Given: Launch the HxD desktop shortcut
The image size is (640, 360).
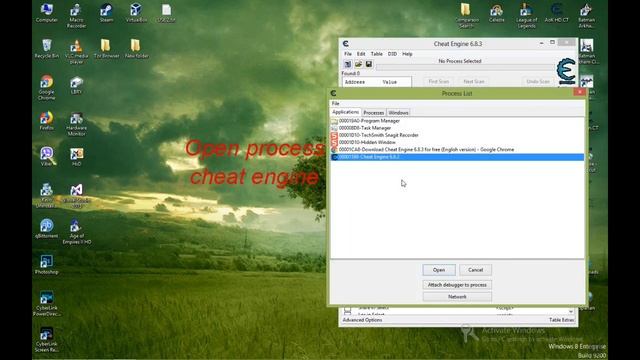Looking at the screenshot, I should (76, 156).
